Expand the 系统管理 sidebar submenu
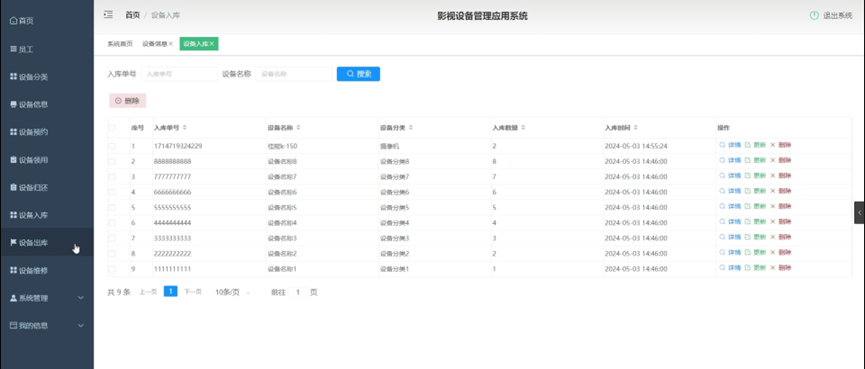Image resolution: width=865 pixels, height=369 pixels. pos(47,298)
